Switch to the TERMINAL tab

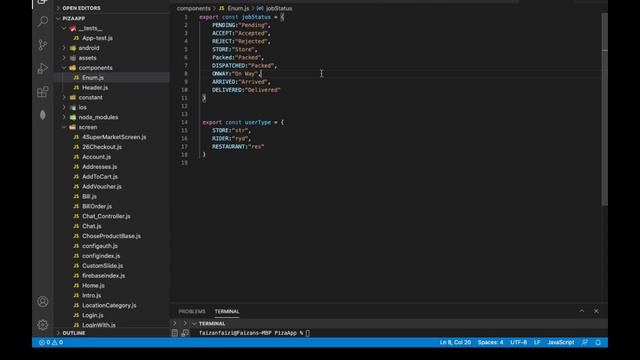pos(227,311)
